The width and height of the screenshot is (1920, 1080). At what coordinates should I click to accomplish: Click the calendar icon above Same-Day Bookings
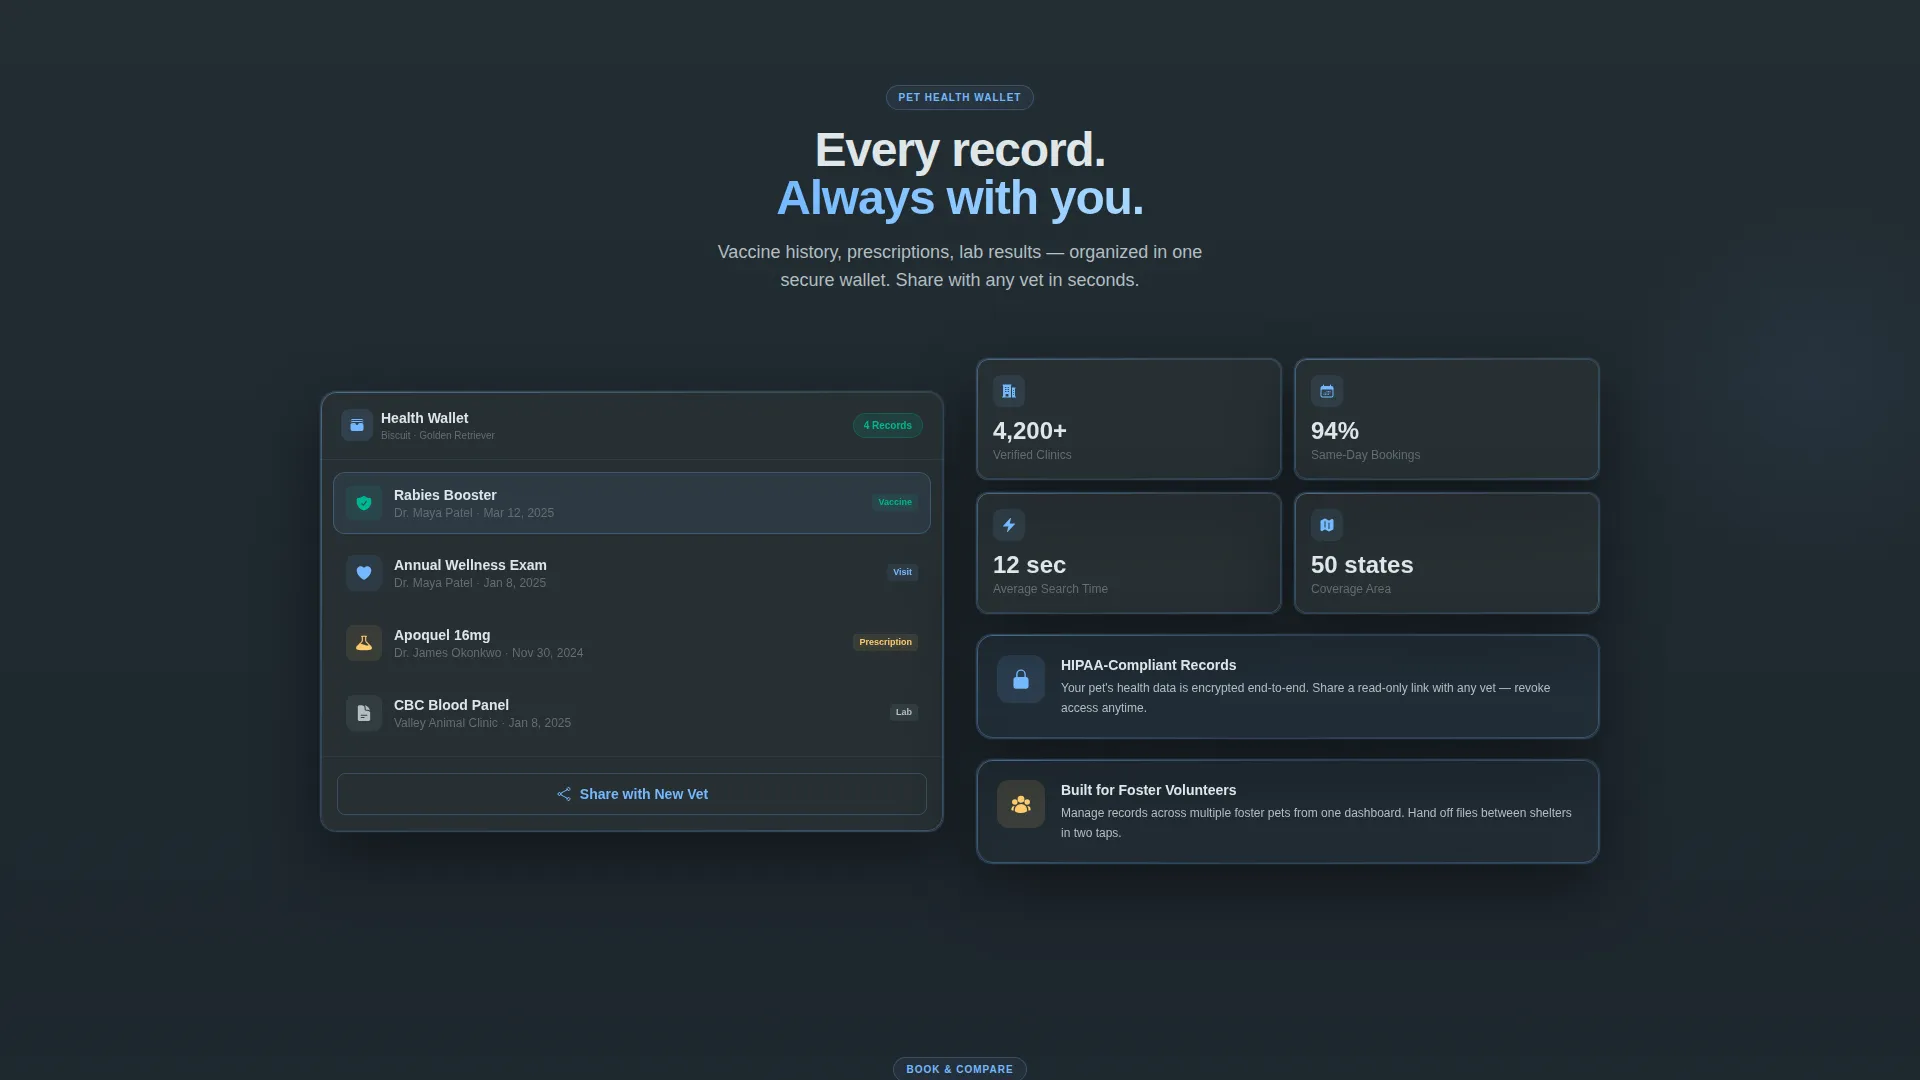[1327, 391]
